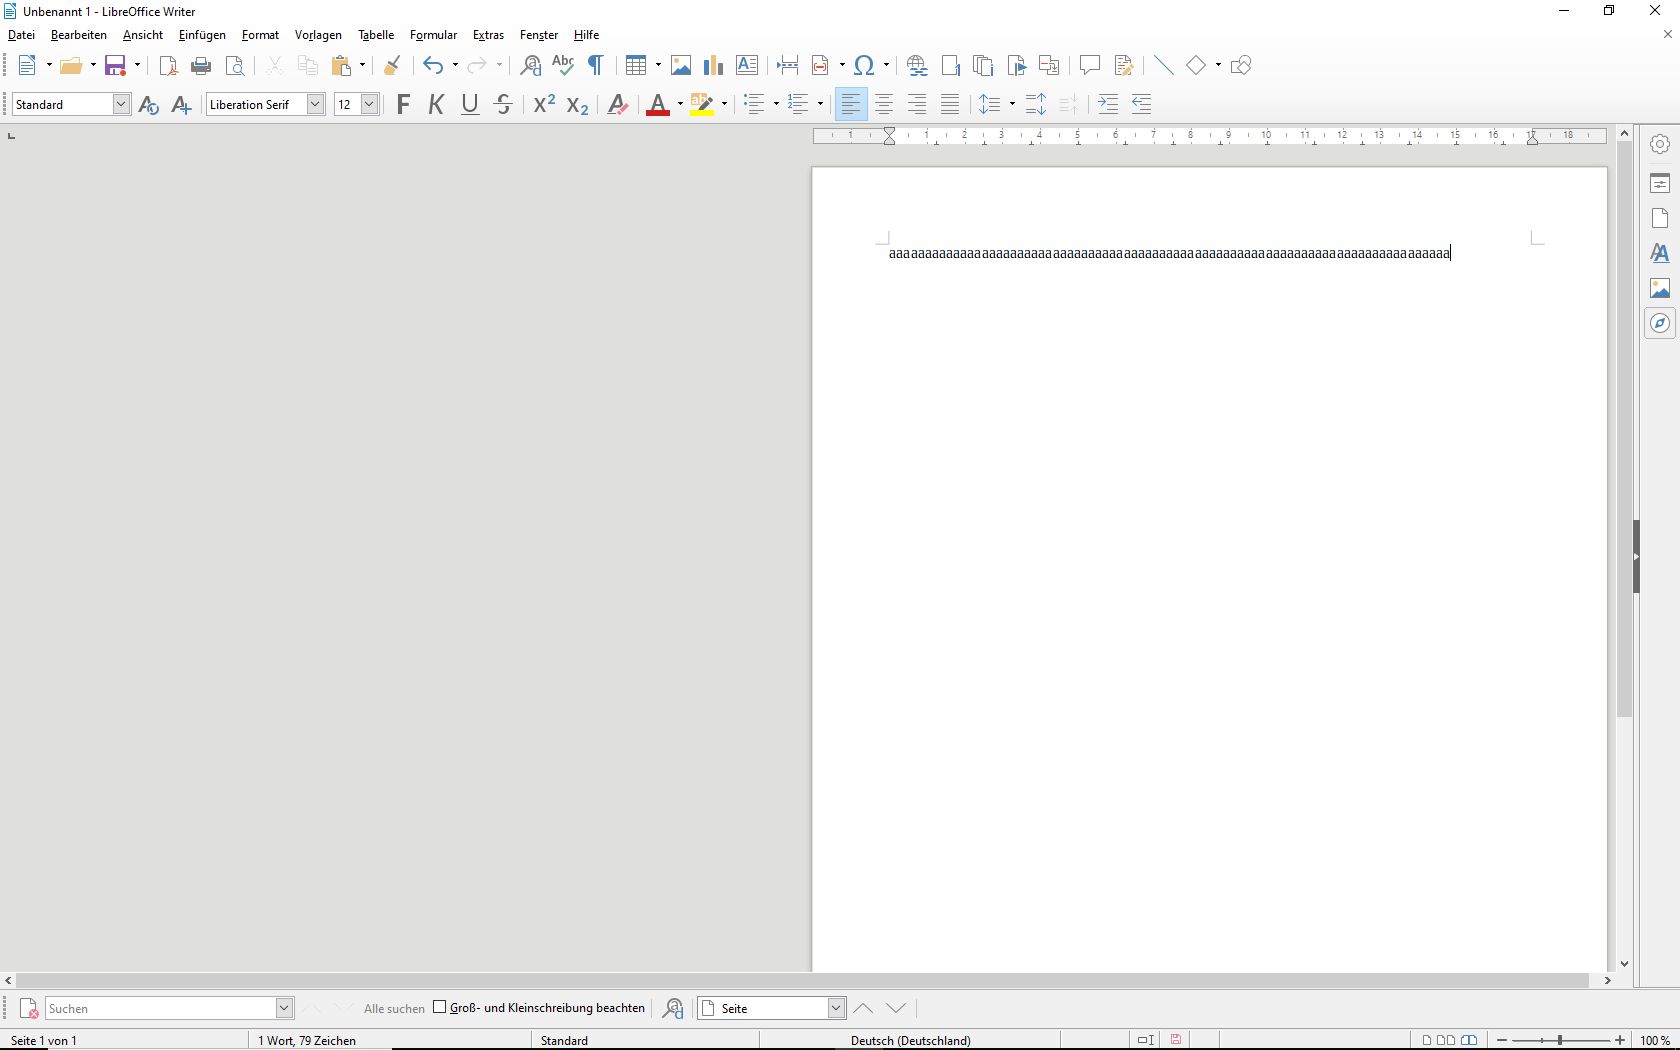Open sidebar Properties panel icon
The height and width of the screenshot is (1050, 1680).
tap(1660, 184)
